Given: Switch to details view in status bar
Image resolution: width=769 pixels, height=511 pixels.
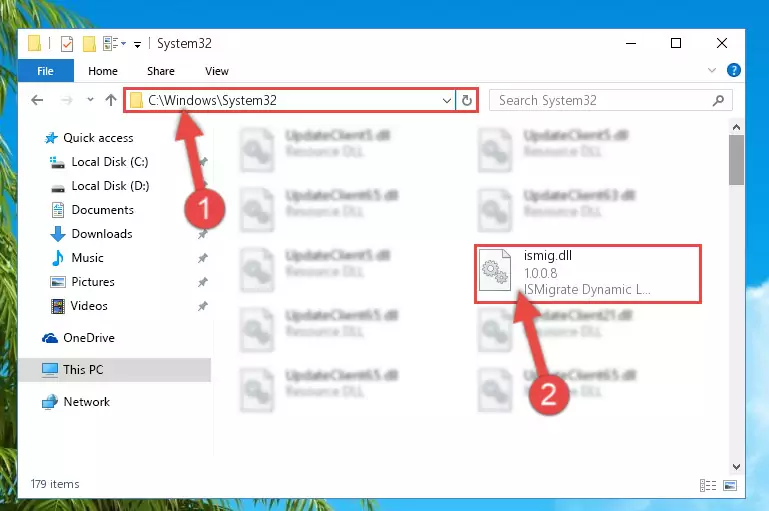Looking at the screenshot, I should click(x=708, y=485).
